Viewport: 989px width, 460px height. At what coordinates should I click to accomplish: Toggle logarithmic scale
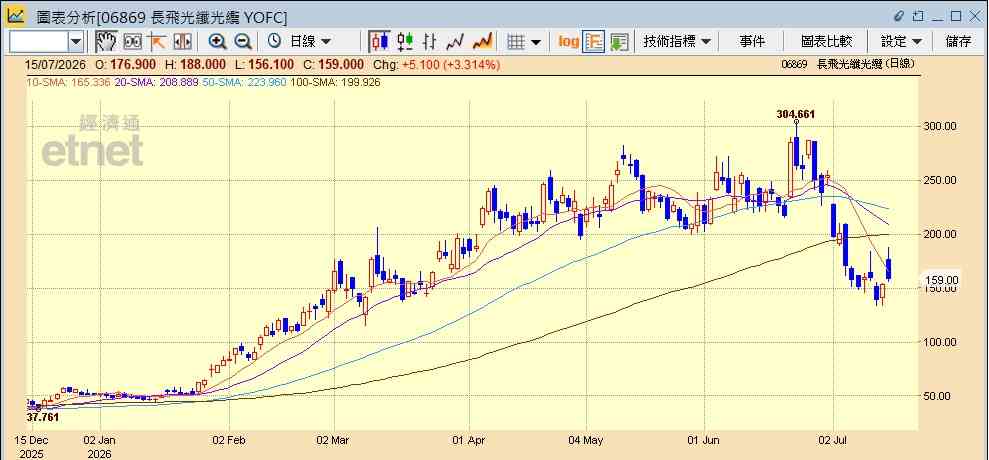point(568,42)
